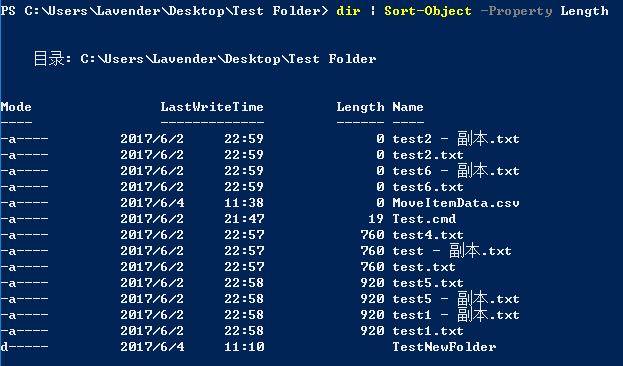Click the test6.txt file name

(x=428, y=187)
